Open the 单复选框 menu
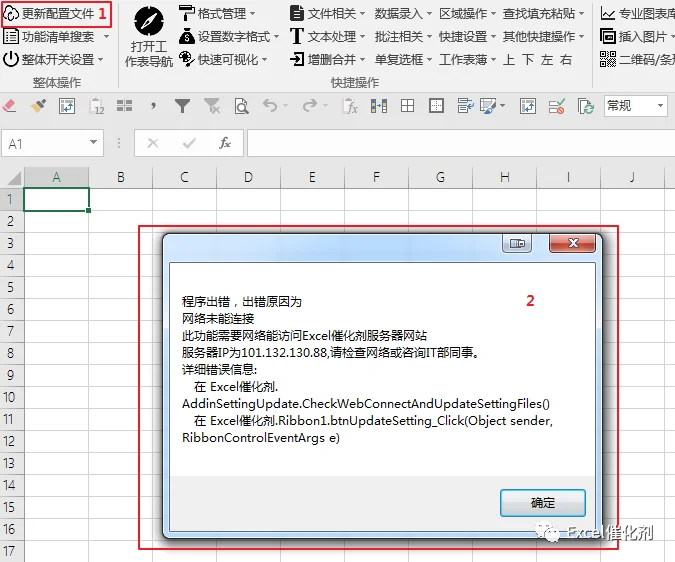The height and width of the screenshot is (562, 675). 403,59
